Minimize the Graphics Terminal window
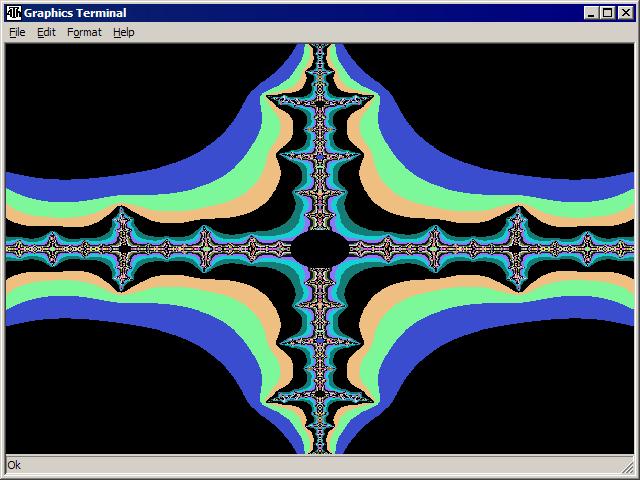Viewport: 640px width, 480px height. click(591, 13)
